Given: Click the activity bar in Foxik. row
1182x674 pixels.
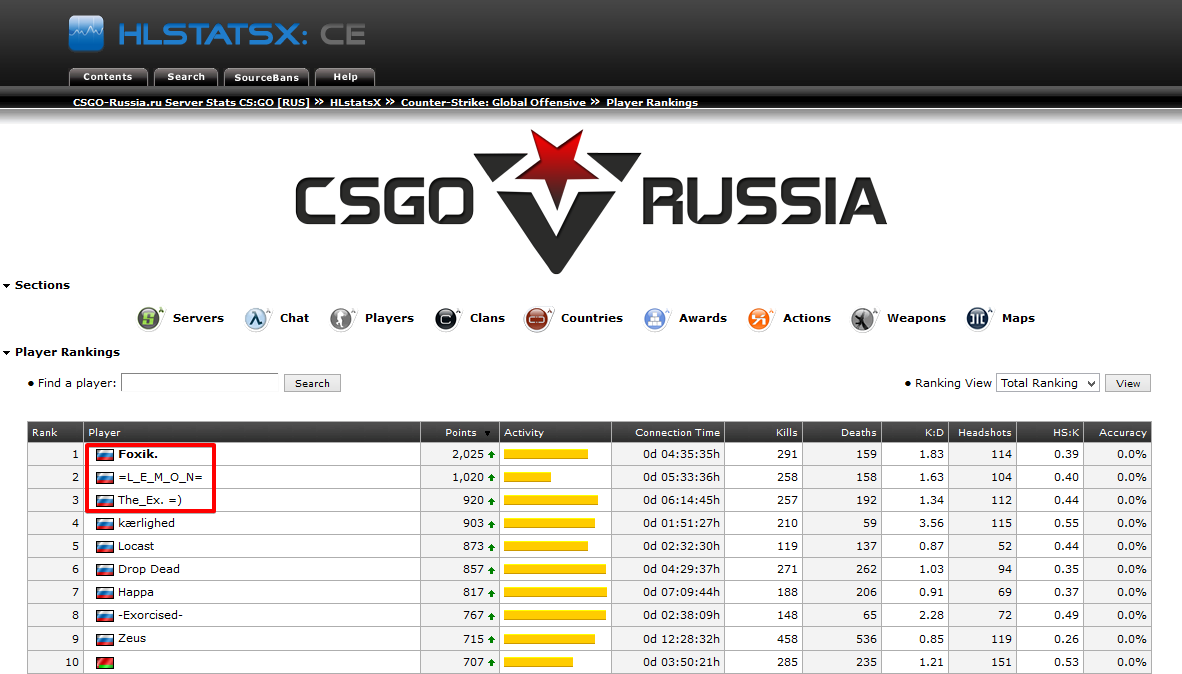Looking at the screenshot, I should pyautogui.click(x=546, y=455).
